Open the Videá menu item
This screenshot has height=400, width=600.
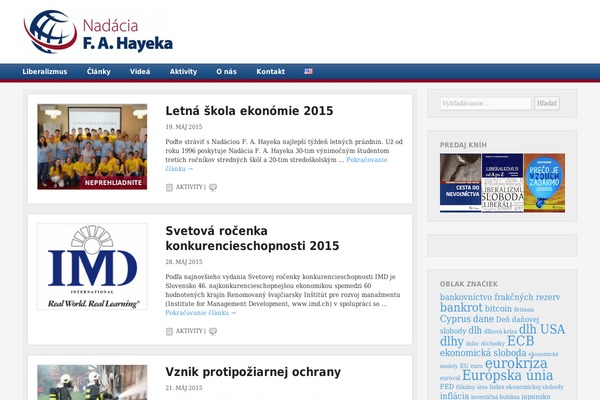(140, 72)
